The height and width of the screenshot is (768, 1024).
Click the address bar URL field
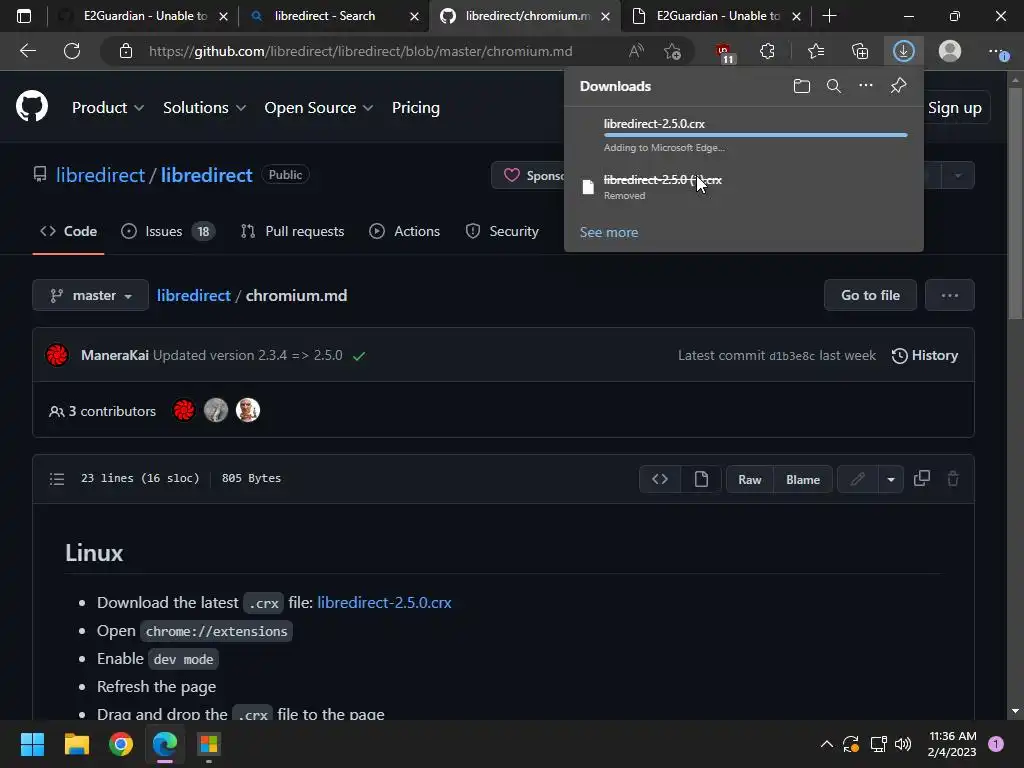point(360,51)
